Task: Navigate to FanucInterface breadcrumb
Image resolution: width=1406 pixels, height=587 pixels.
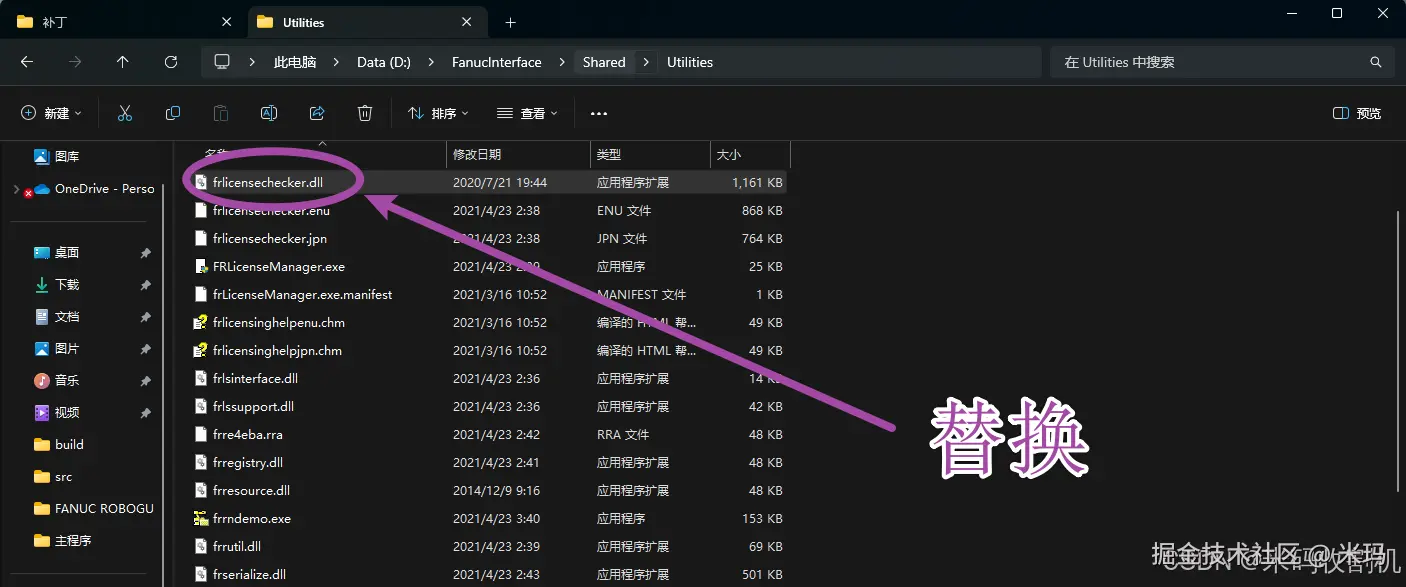Action: pyautogui.click(x=497, y=62)
